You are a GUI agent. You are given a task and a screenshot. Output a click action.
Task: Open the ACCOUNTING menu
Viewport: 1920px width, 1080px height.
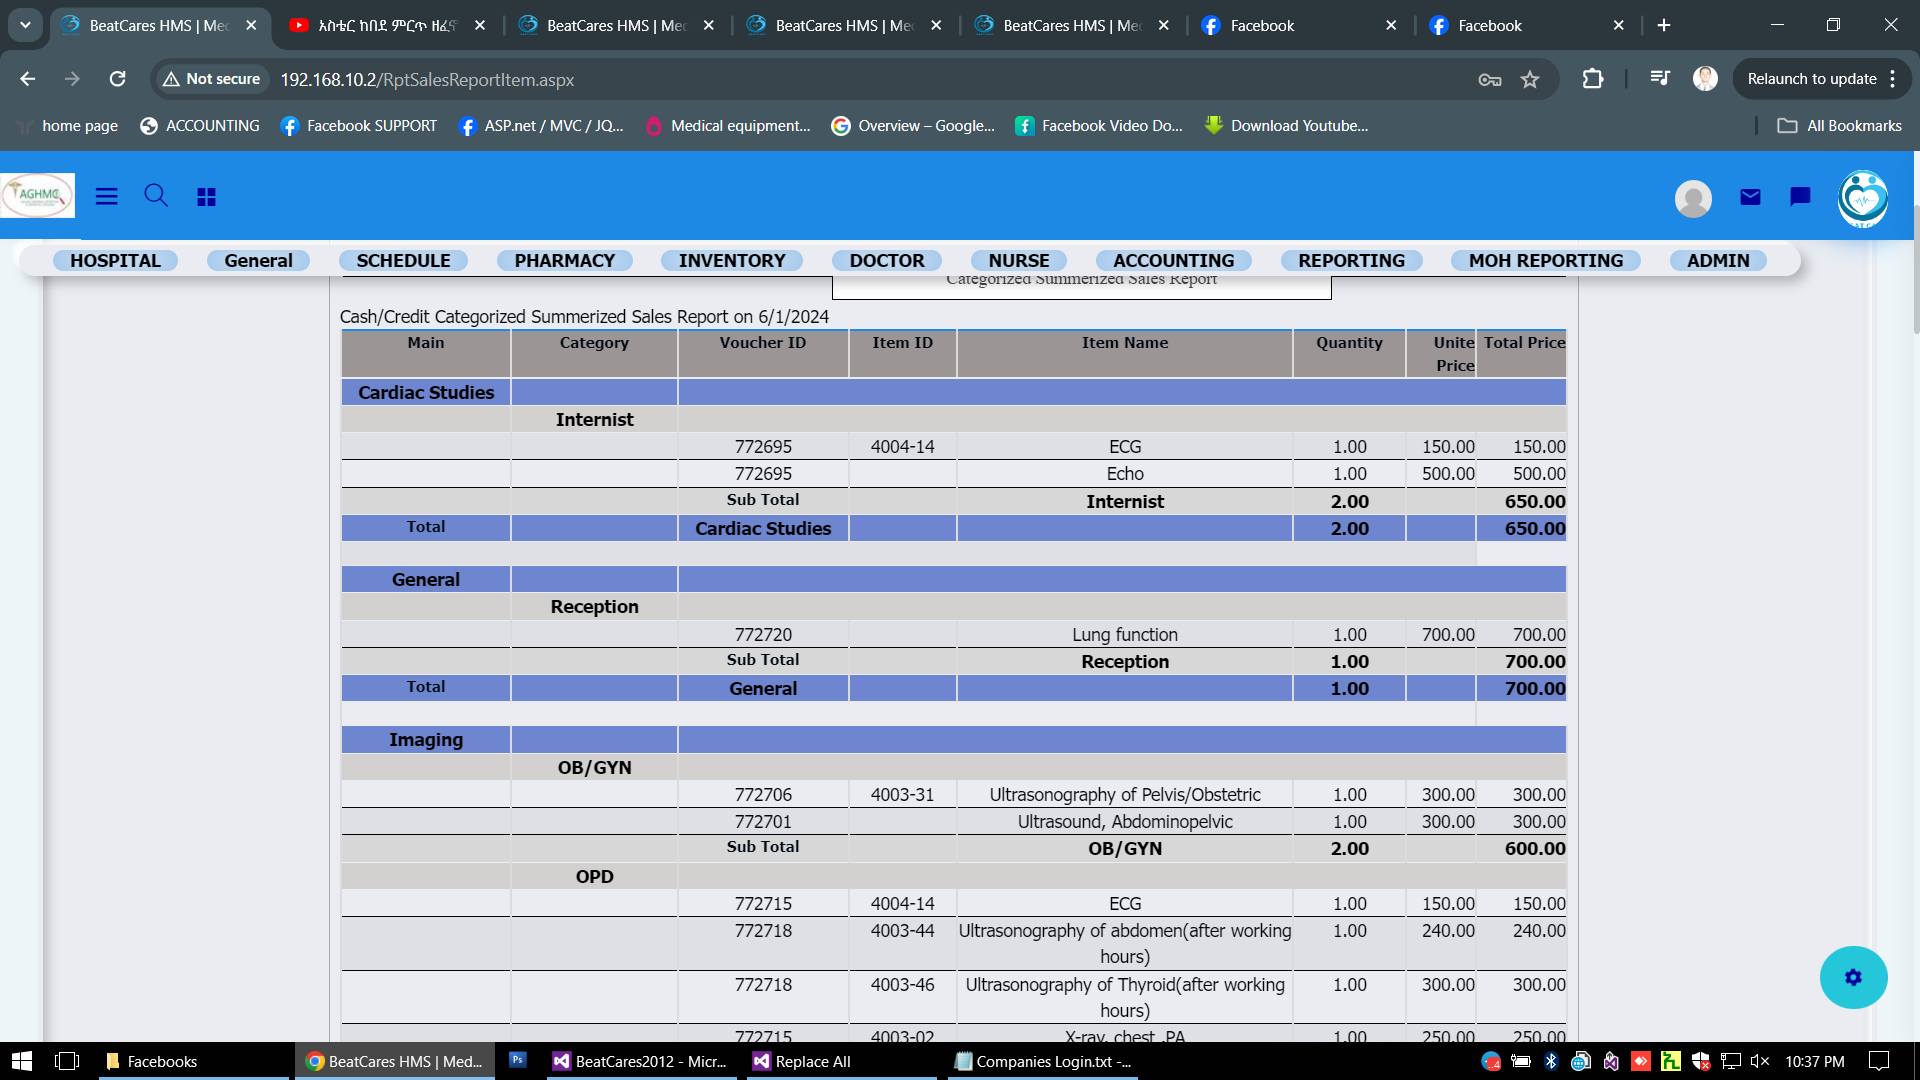[1173, 261]
